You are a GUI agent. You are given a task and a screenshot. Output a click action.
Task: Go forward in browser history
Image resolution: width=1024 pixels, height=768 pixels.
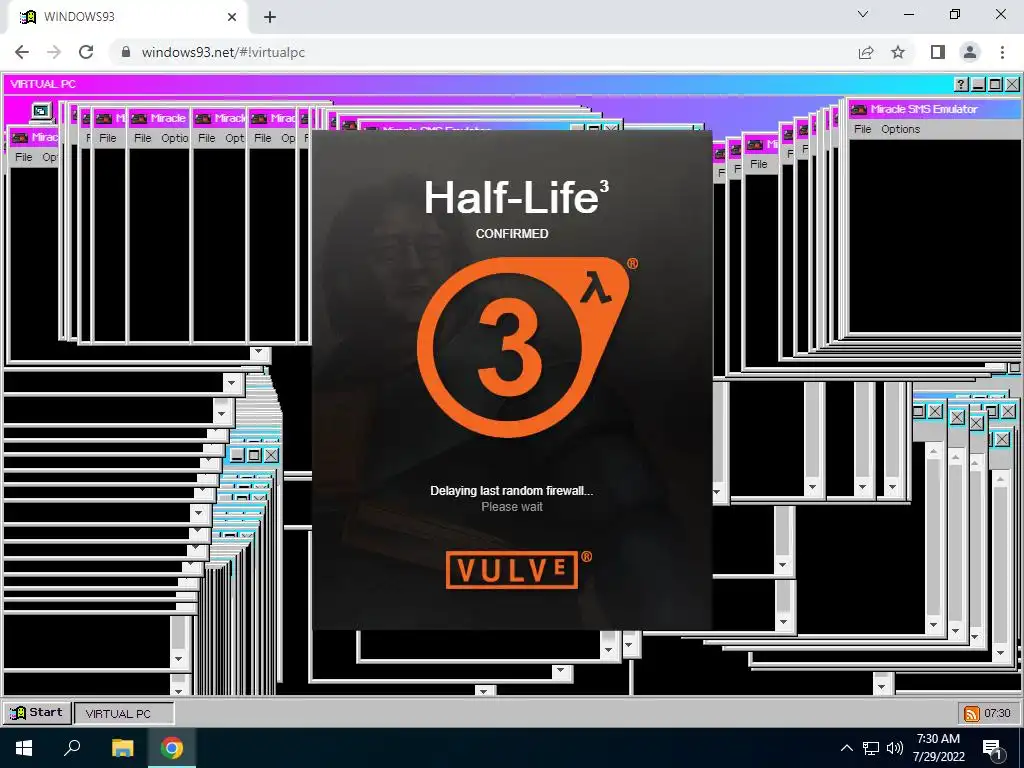(x=54, y=52)
